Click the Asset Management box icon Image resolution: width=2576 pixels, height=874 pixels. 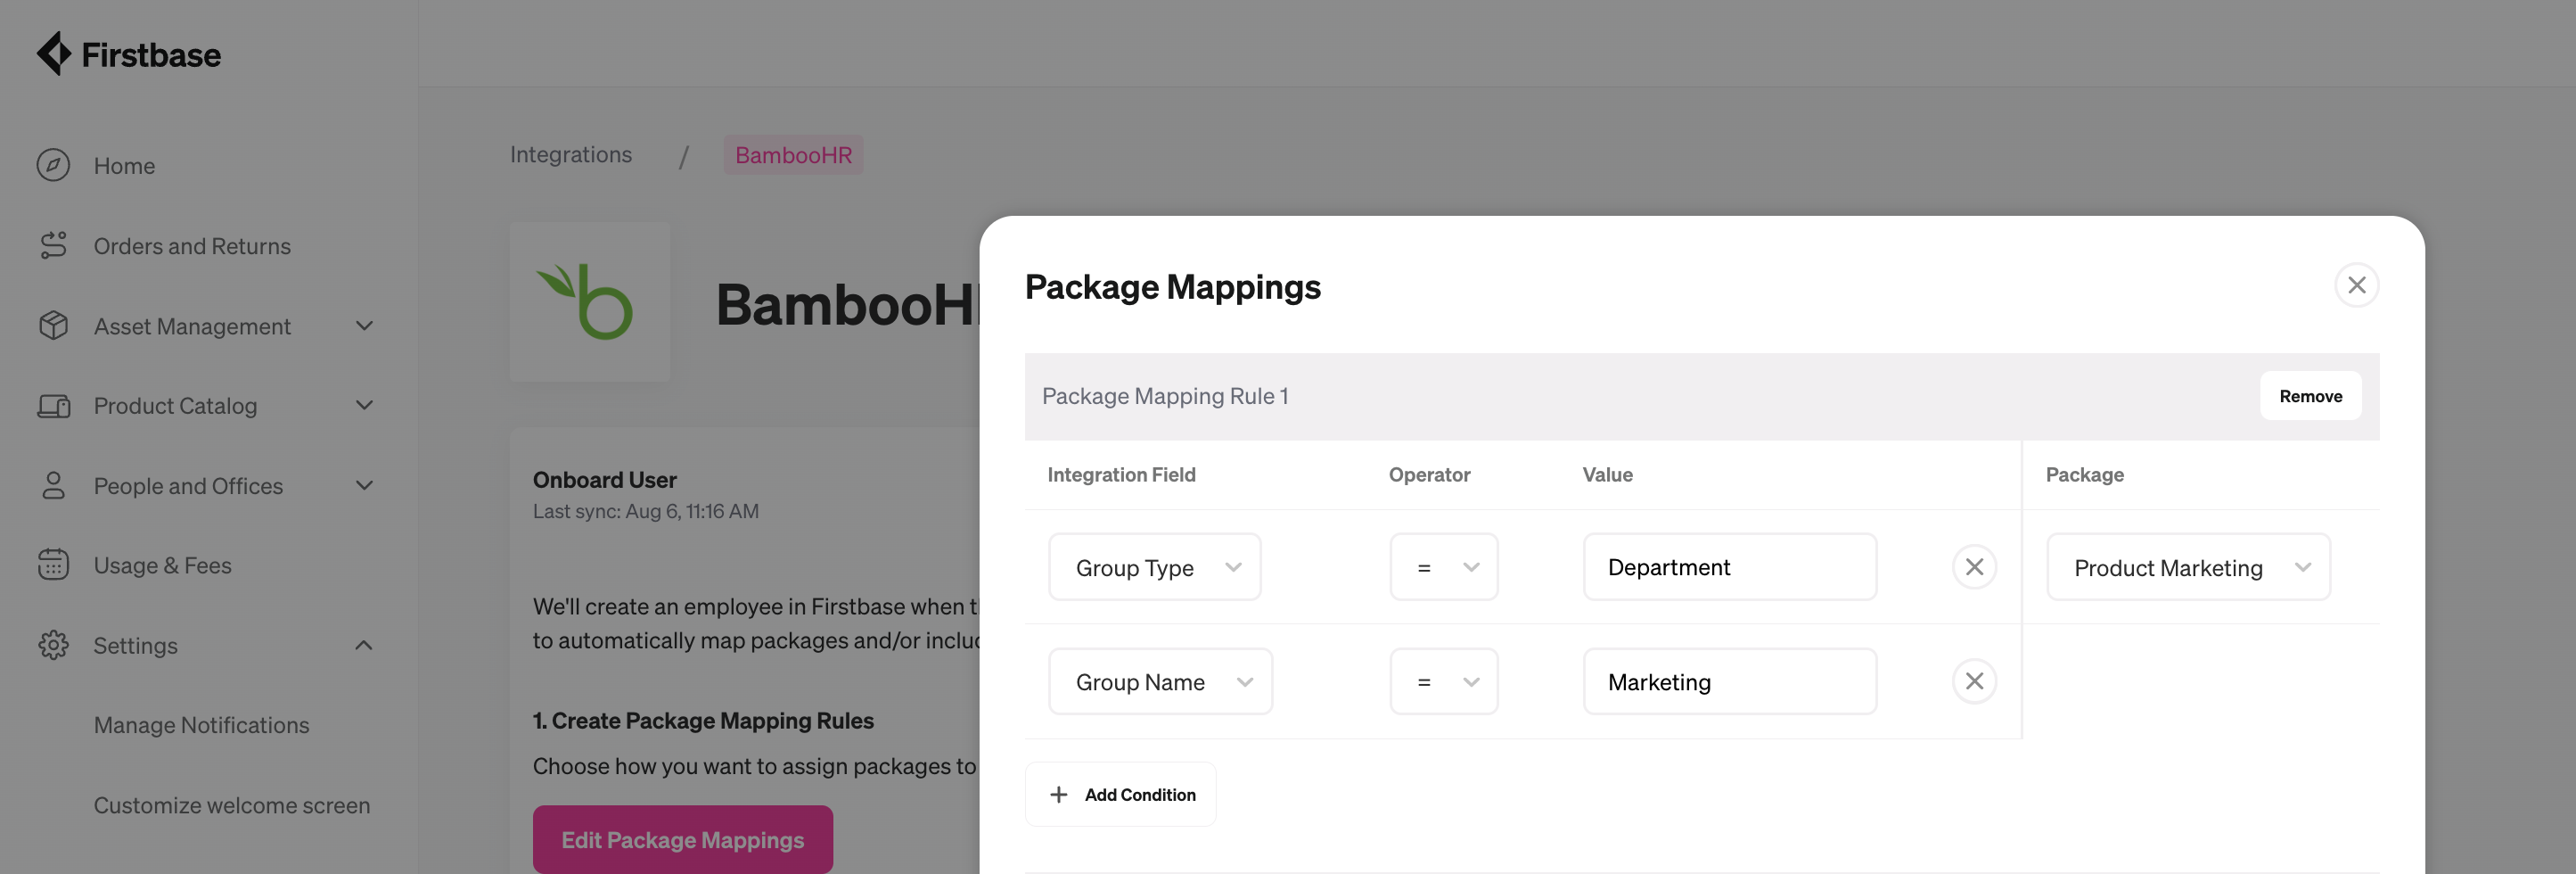53,325
